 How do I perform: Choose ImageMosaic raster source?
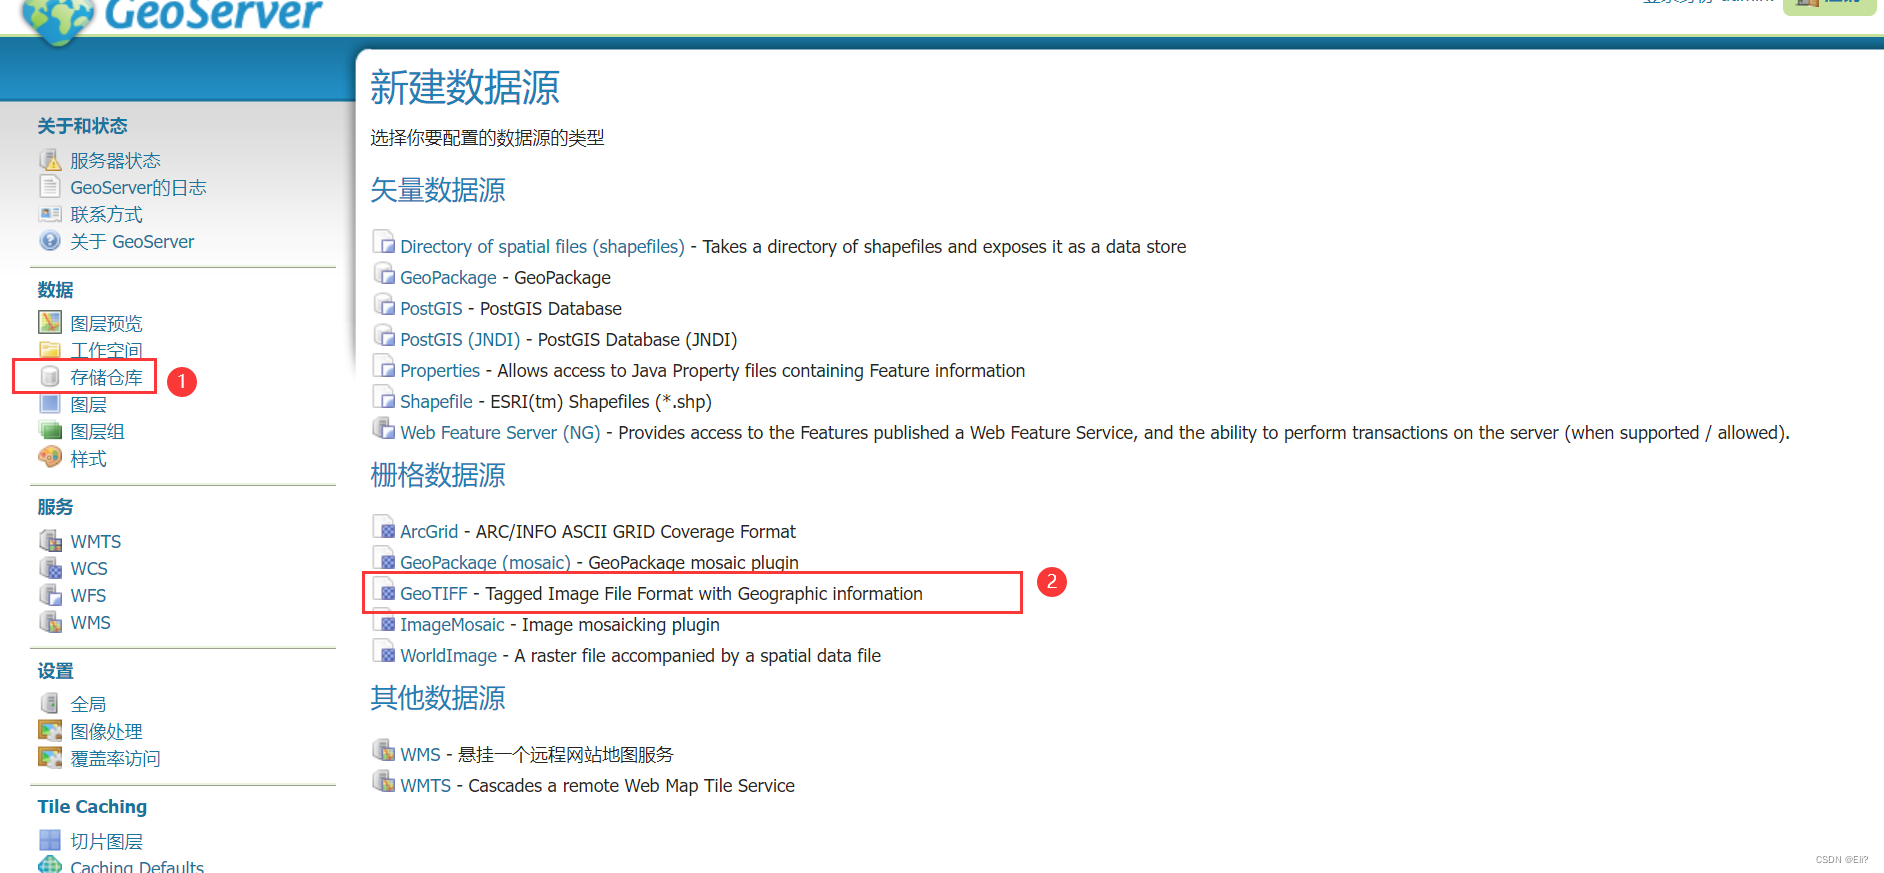click(452, 624)
